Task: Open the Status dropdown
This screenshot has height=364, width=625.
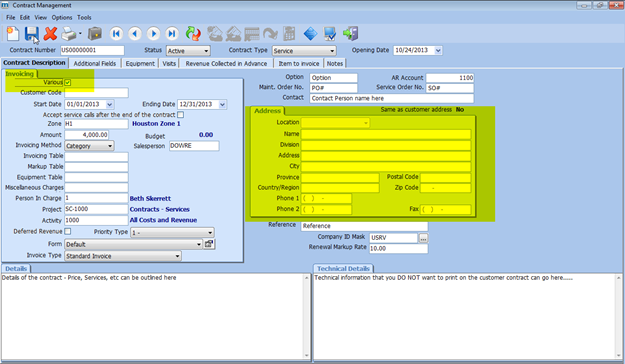Action: 188,51
